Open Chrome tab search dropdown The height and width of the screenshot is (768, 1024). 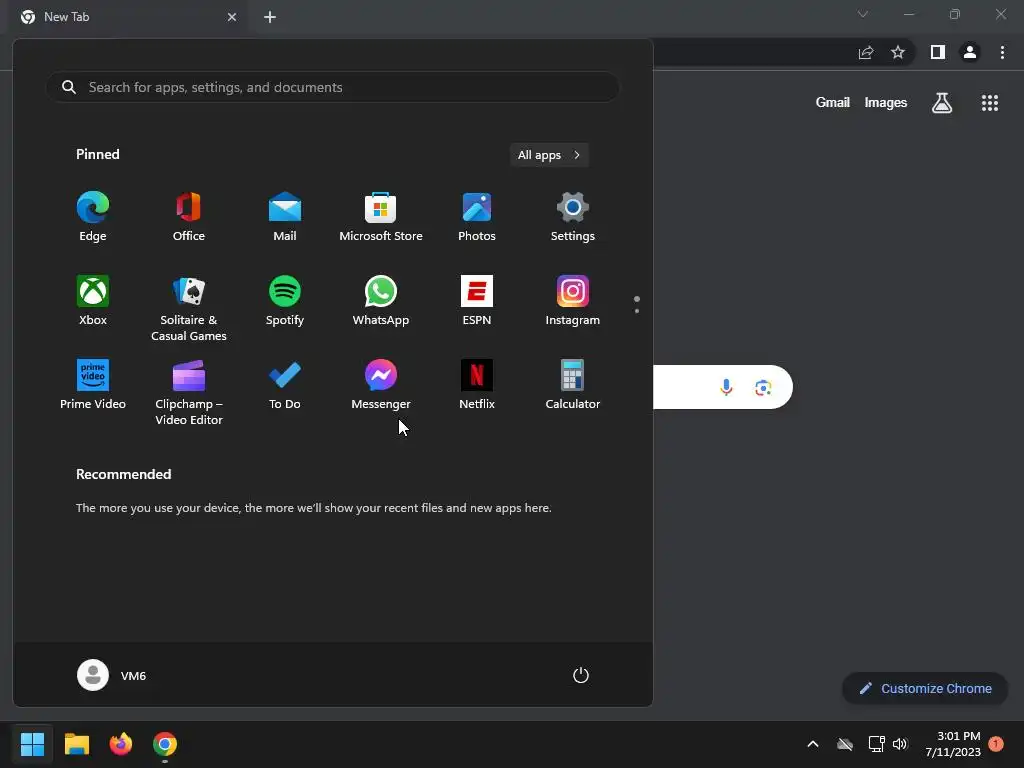coord(863,14)
